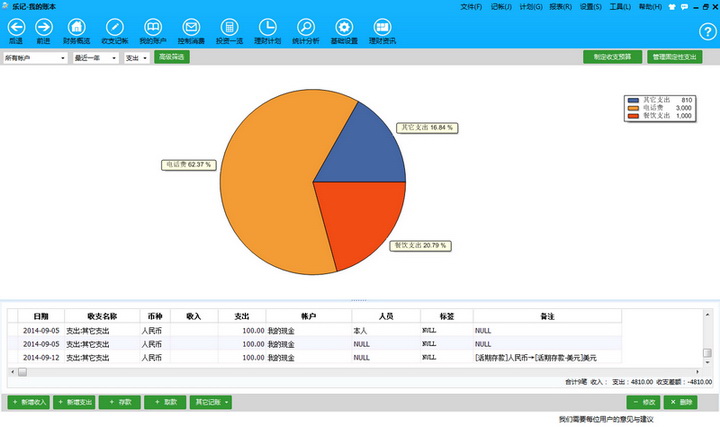Click the [活期存款]人民币 remark cell
Viewport: 720px width, 427px height.
click(x=547, y=358)
